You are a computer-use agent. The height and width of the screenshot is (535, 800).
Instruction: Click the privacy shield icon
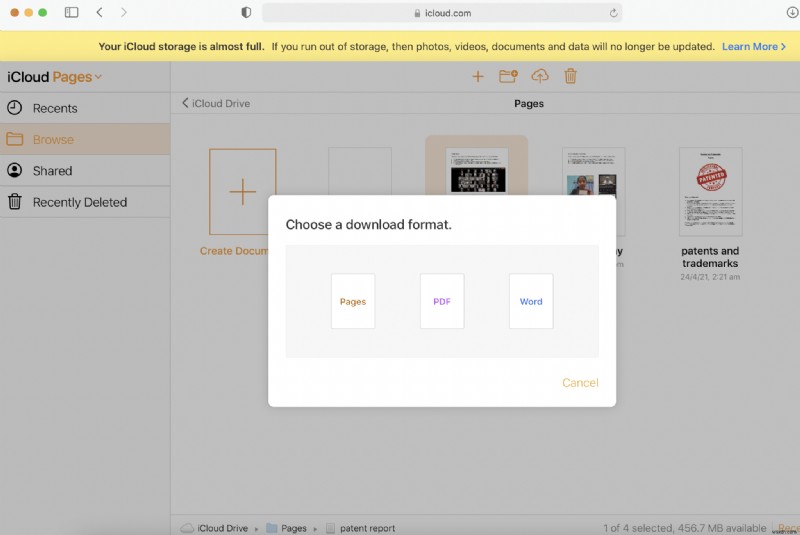coord(246,12)
